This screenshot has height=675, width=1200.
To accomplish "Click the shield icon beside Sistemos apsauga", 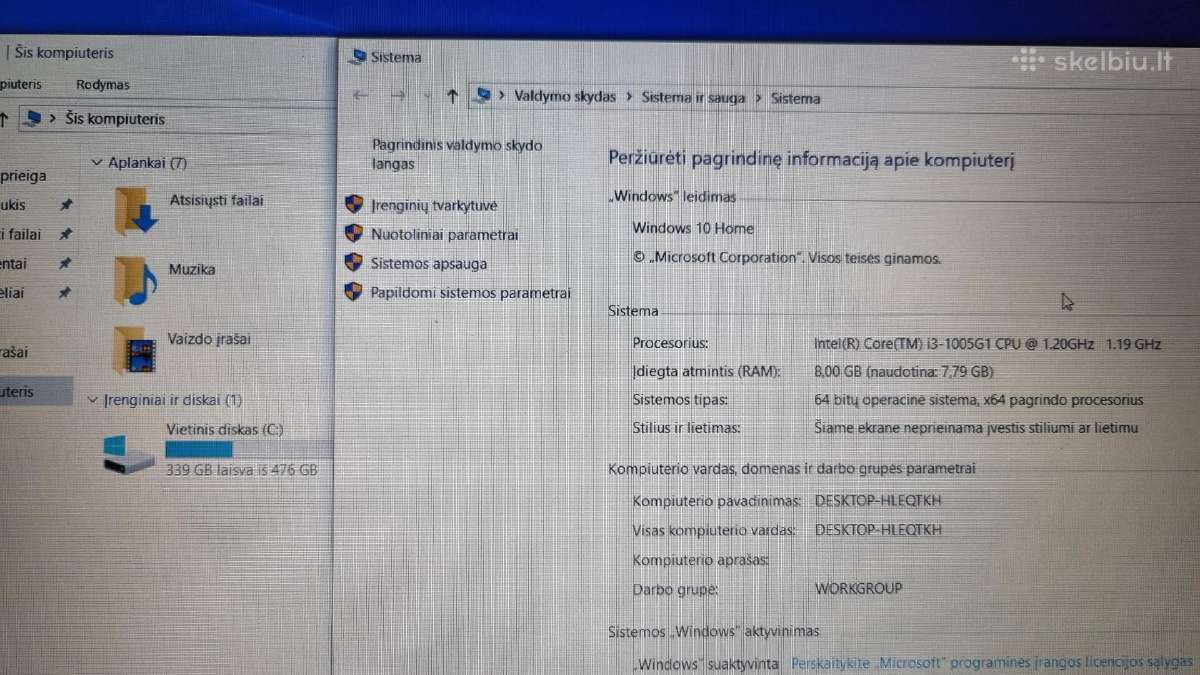I will (x=353, y=262).
